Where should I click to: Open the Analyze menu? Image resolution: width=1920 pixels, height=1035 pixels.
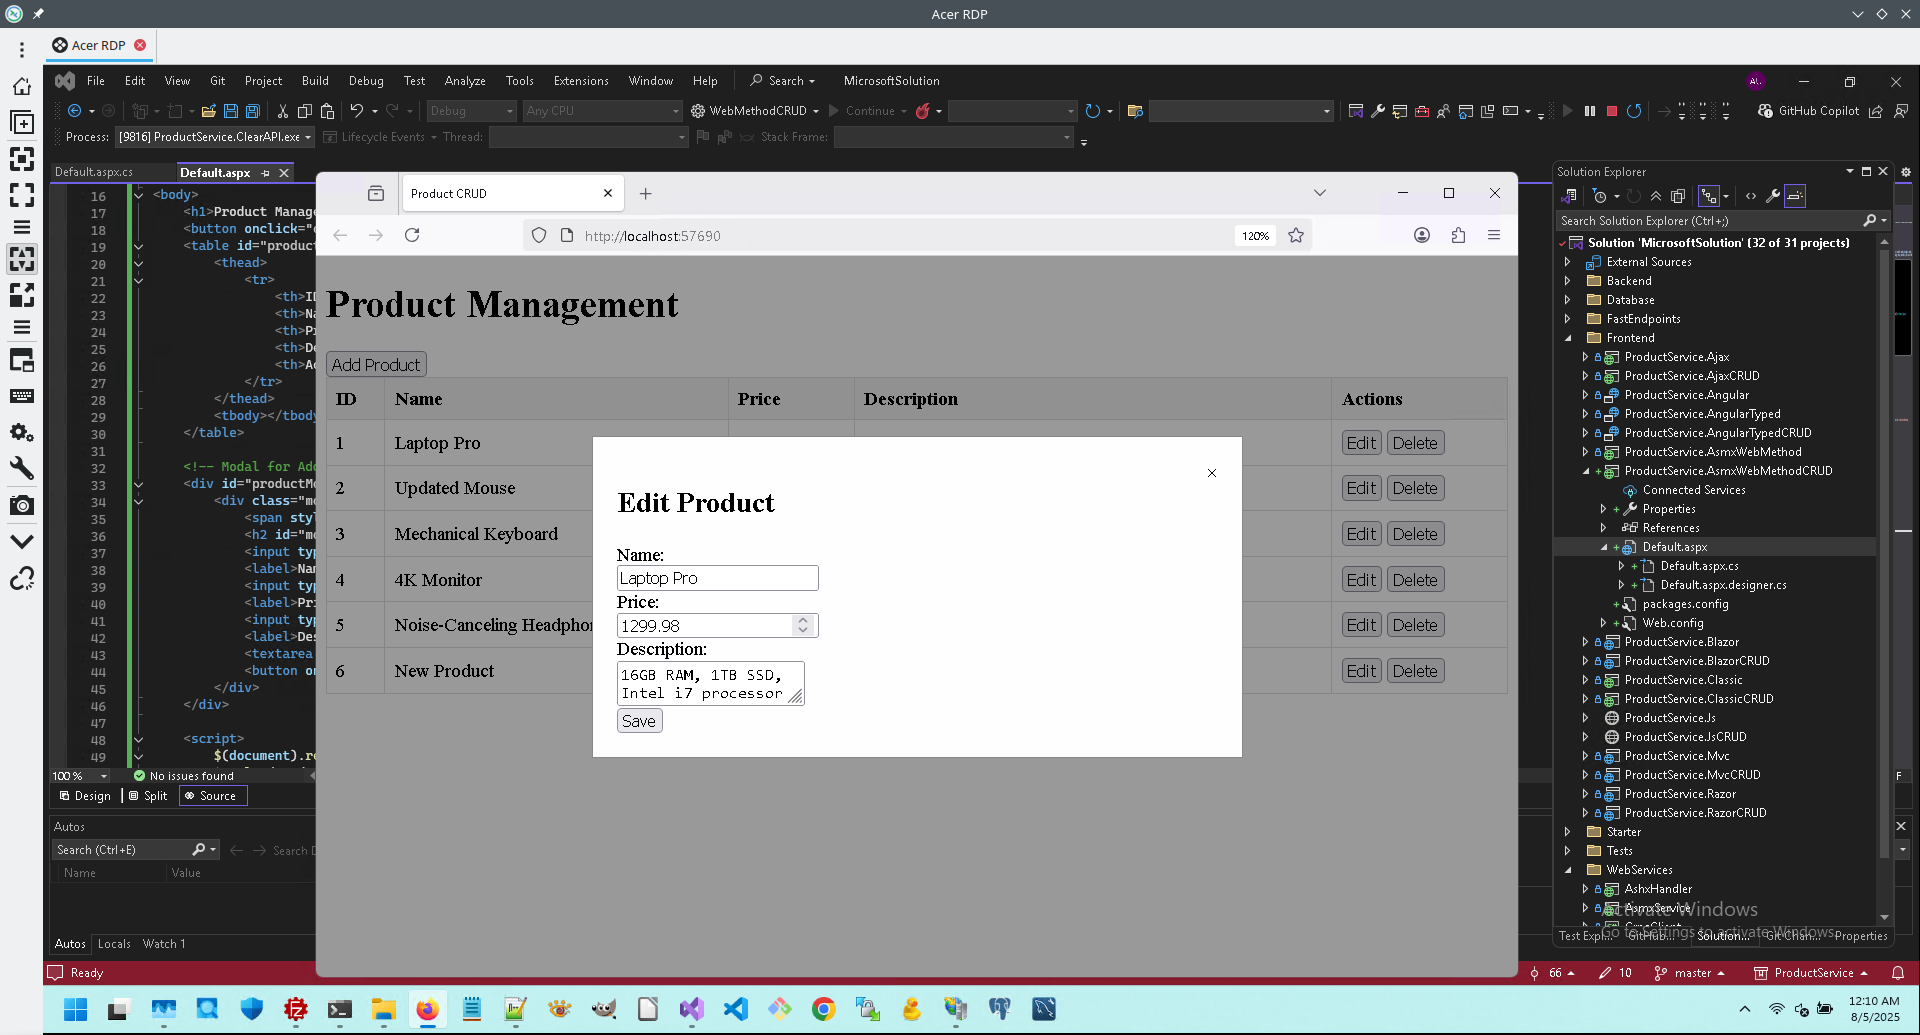[x=465, y=81]
